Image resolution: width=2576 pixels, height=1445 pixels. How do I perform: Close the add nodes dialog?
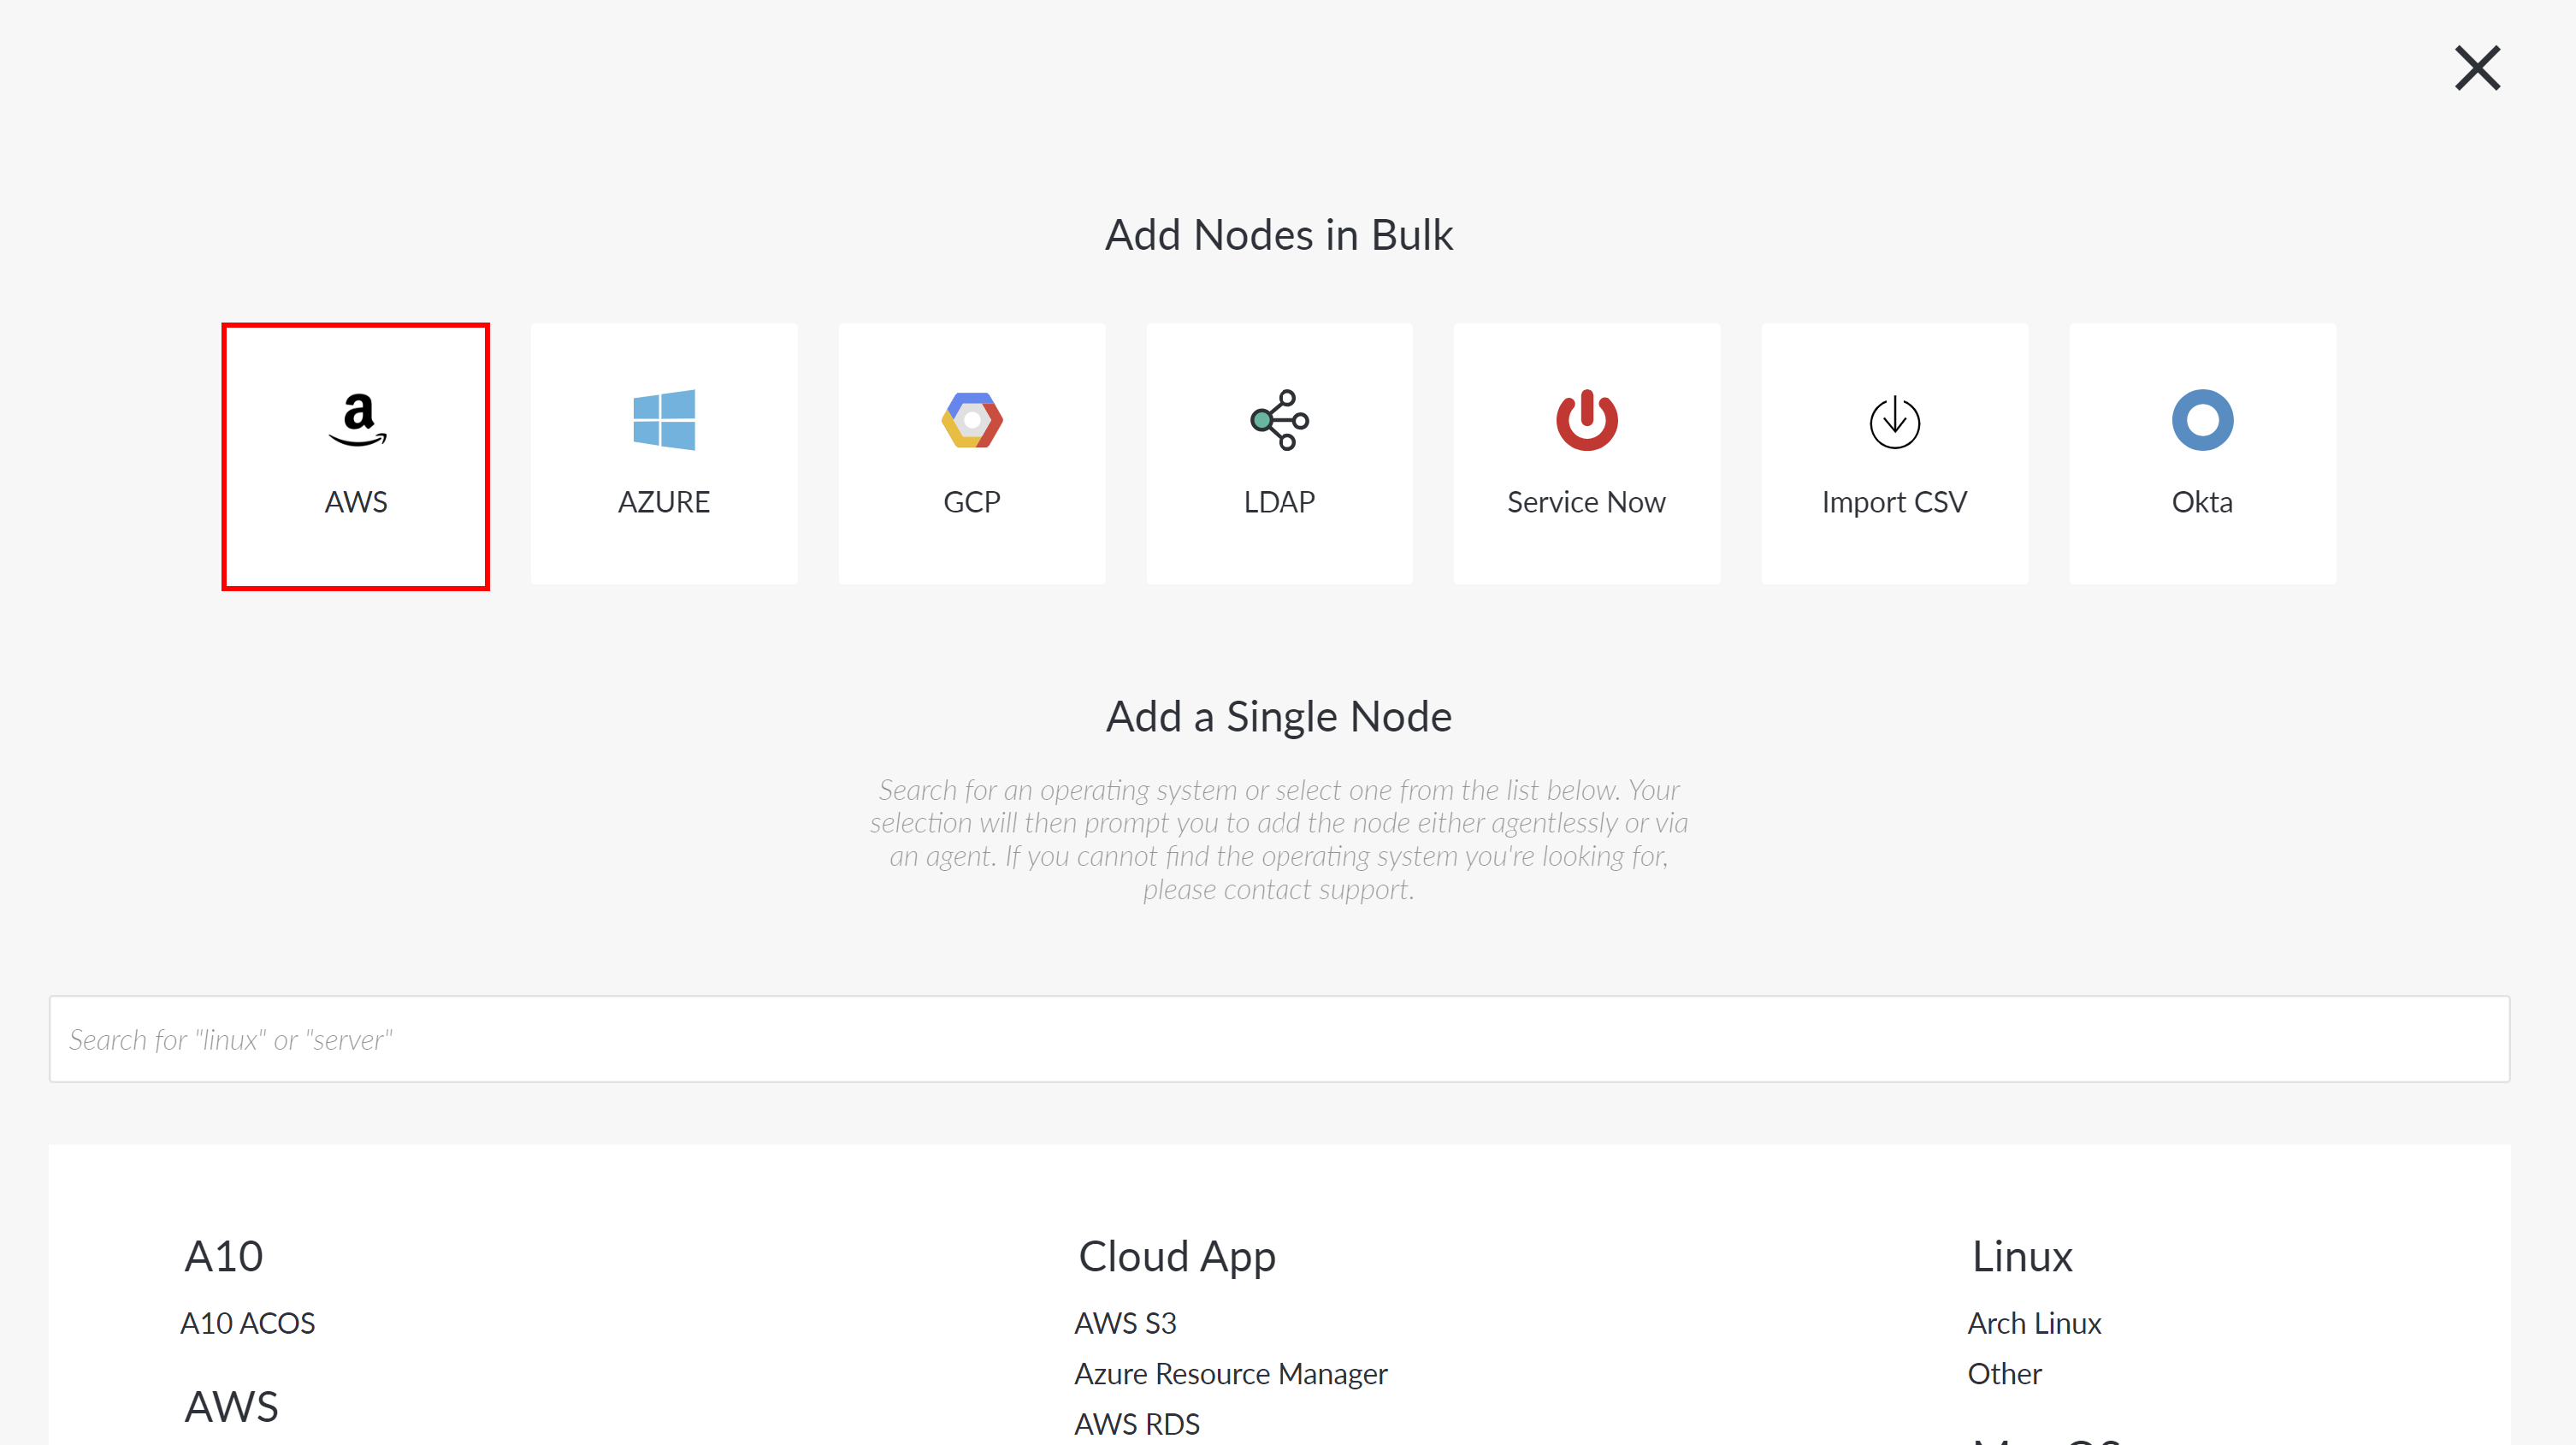coord(2477,68)
